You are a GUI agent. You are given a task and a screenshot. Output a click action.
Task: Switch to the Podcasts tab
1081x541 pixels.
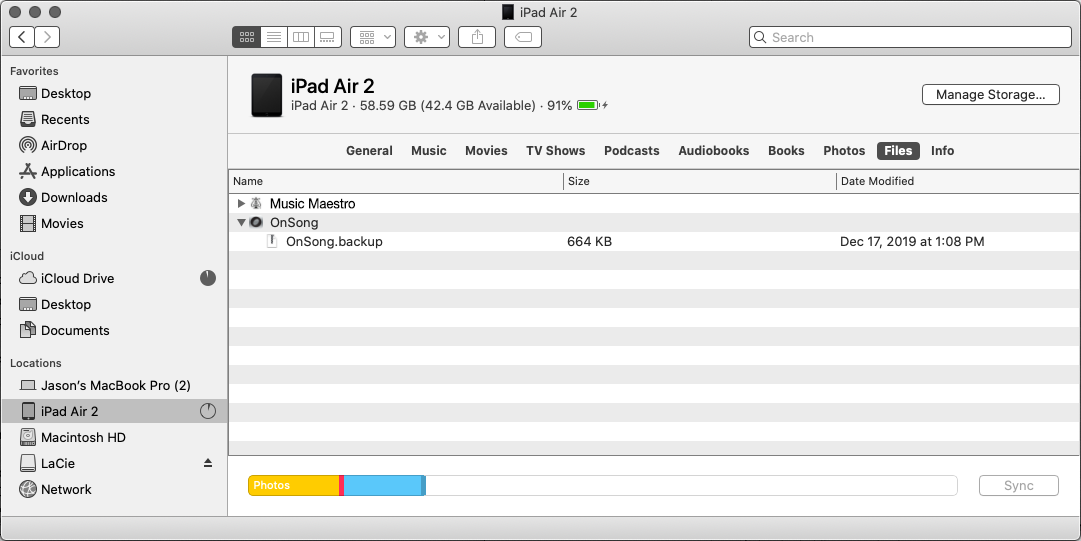632,151
